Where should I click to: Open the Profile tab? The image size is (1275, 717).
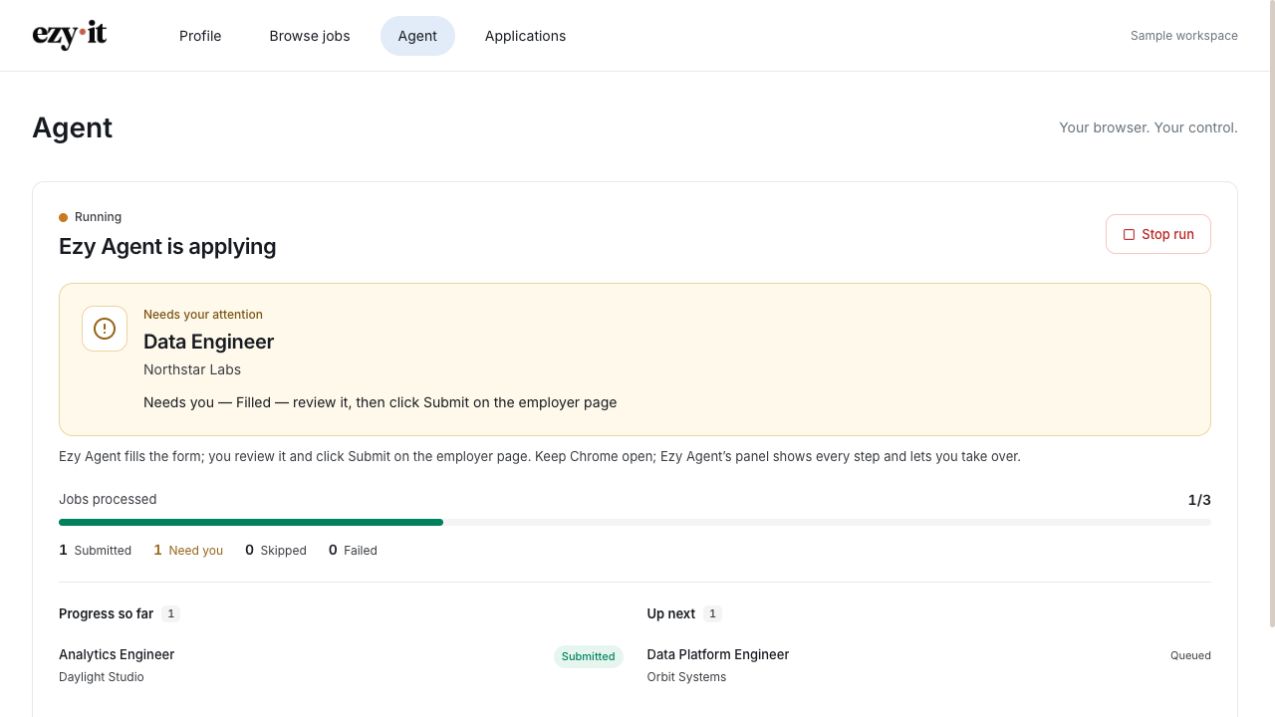pyautogui.click(x=200, y=36)
